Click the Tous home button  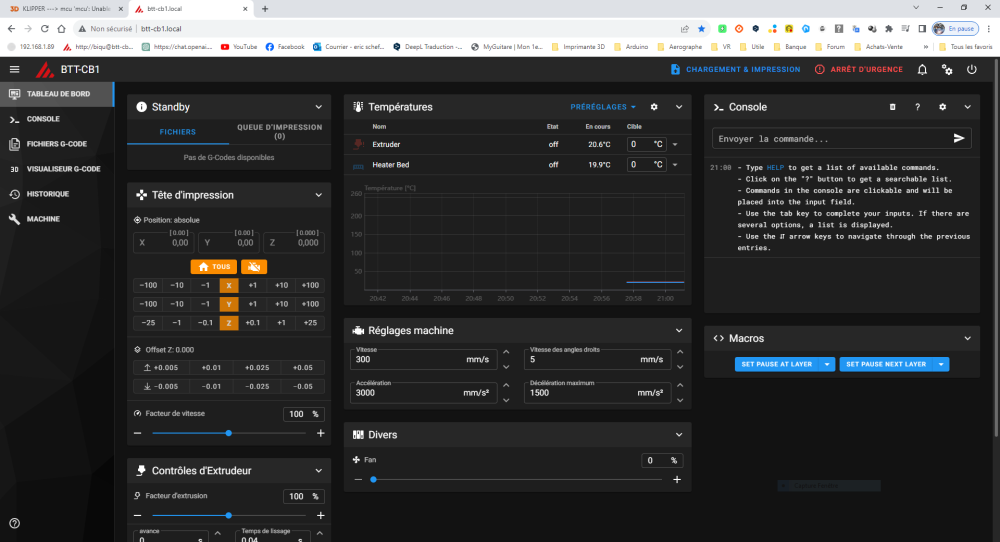tap(214, 267)
